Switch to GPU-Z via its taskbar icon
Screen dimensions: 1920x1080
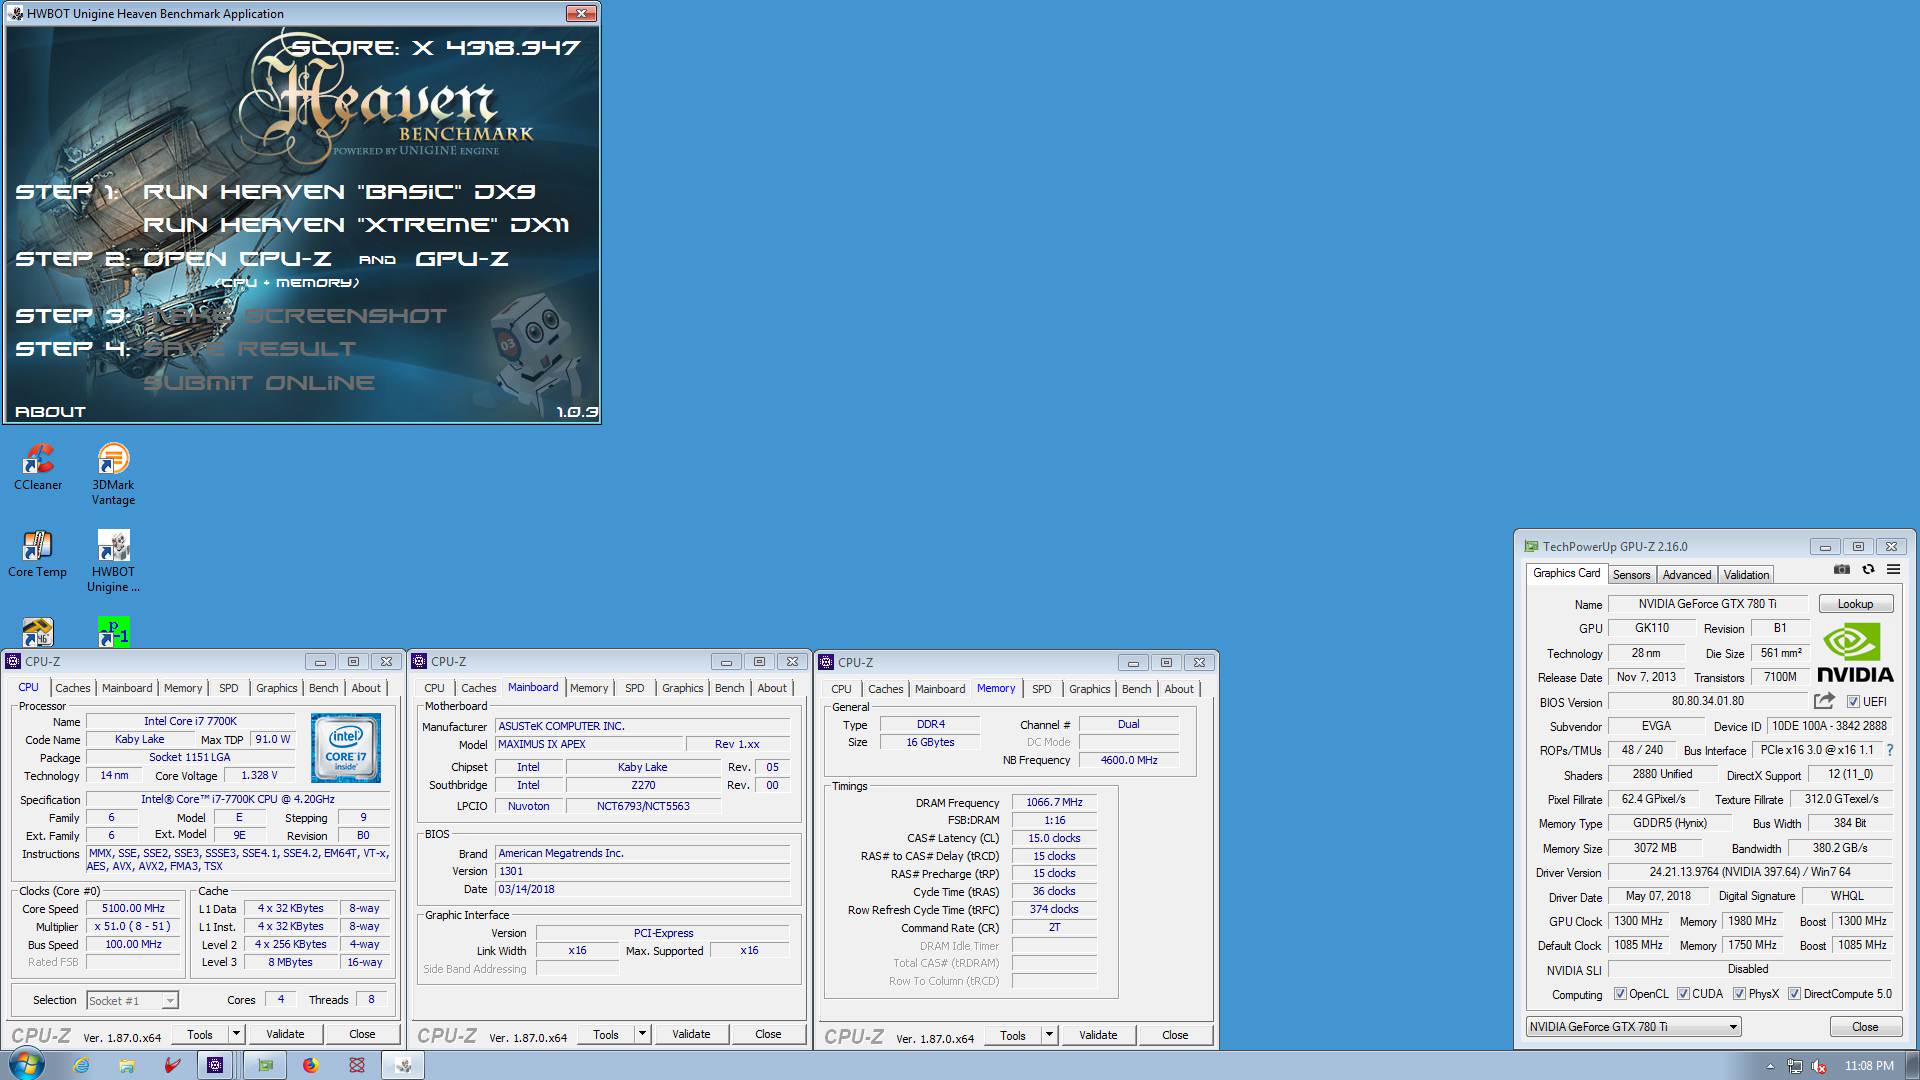pyautogui.click(x=265, y=1065)
